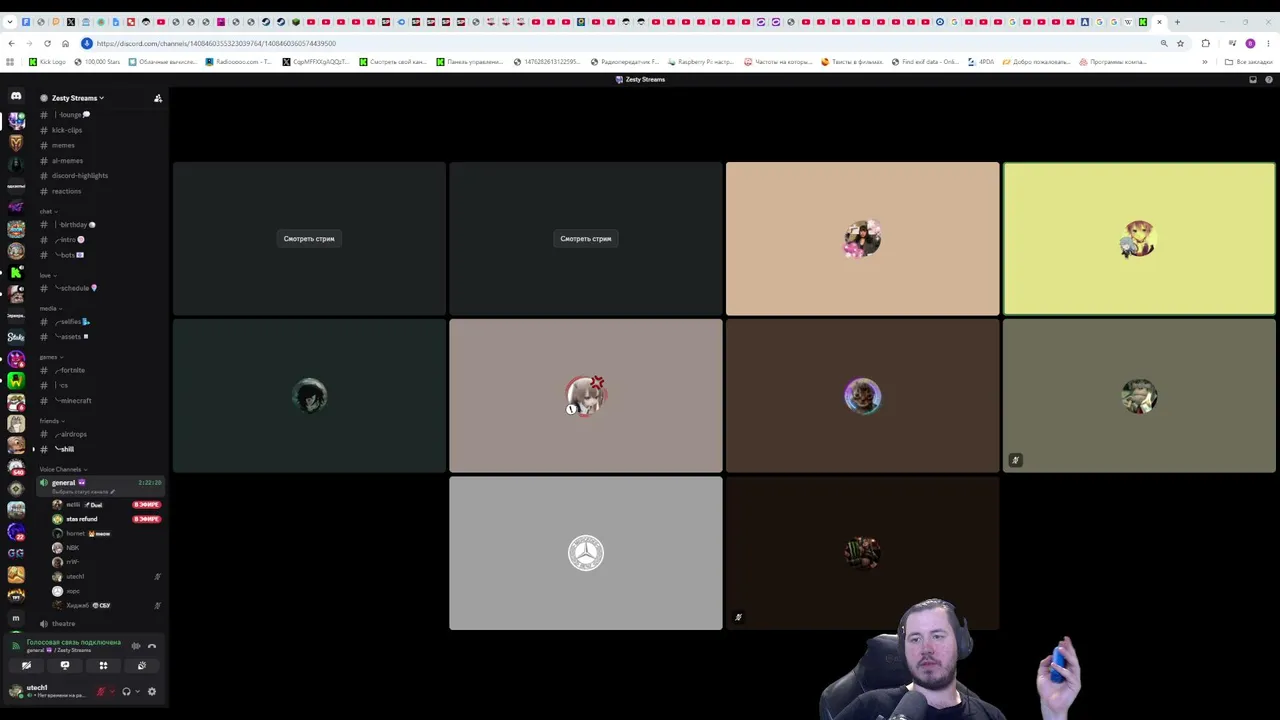Collapse the chat channel category
Image resolution: width=1280 pixels, height=720 pixels.
click(x=48, y=211)
